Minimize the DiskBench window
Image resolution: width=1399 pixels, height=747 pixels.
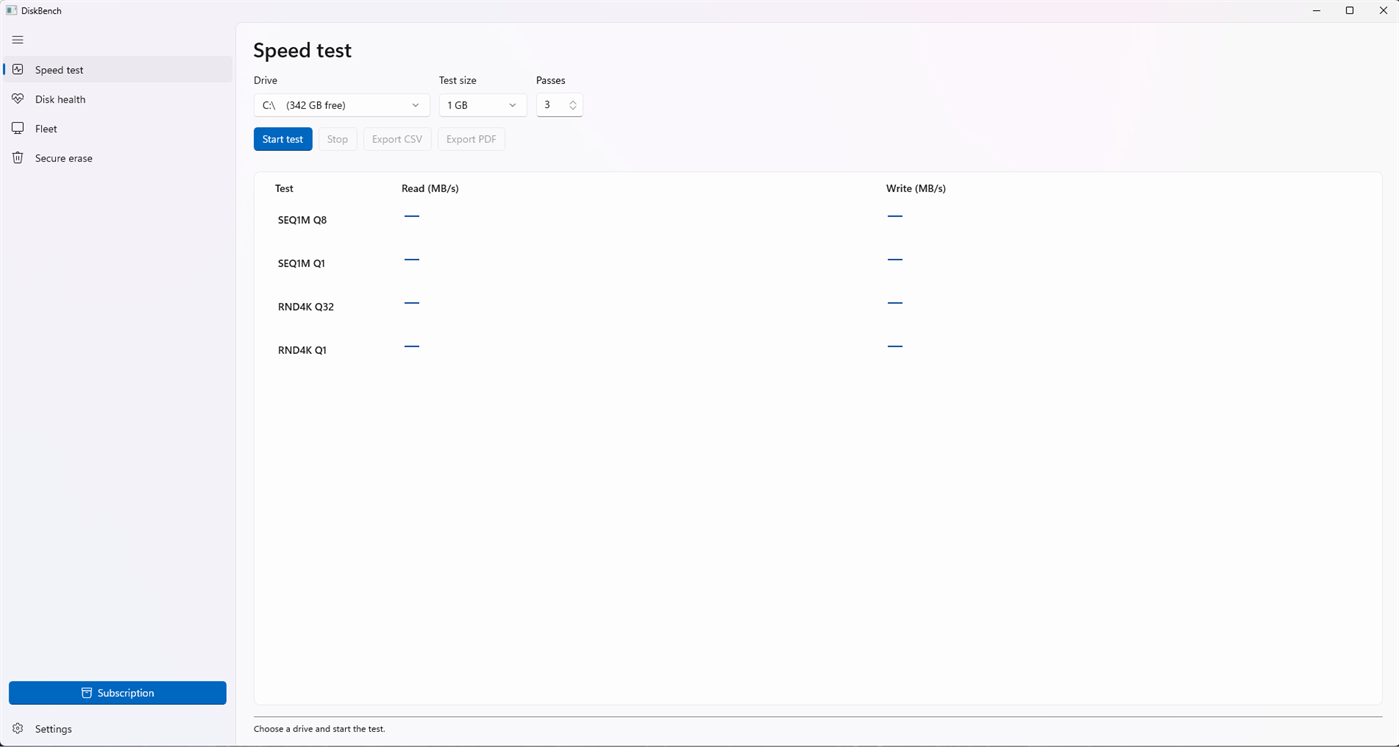coord(1317,10)
